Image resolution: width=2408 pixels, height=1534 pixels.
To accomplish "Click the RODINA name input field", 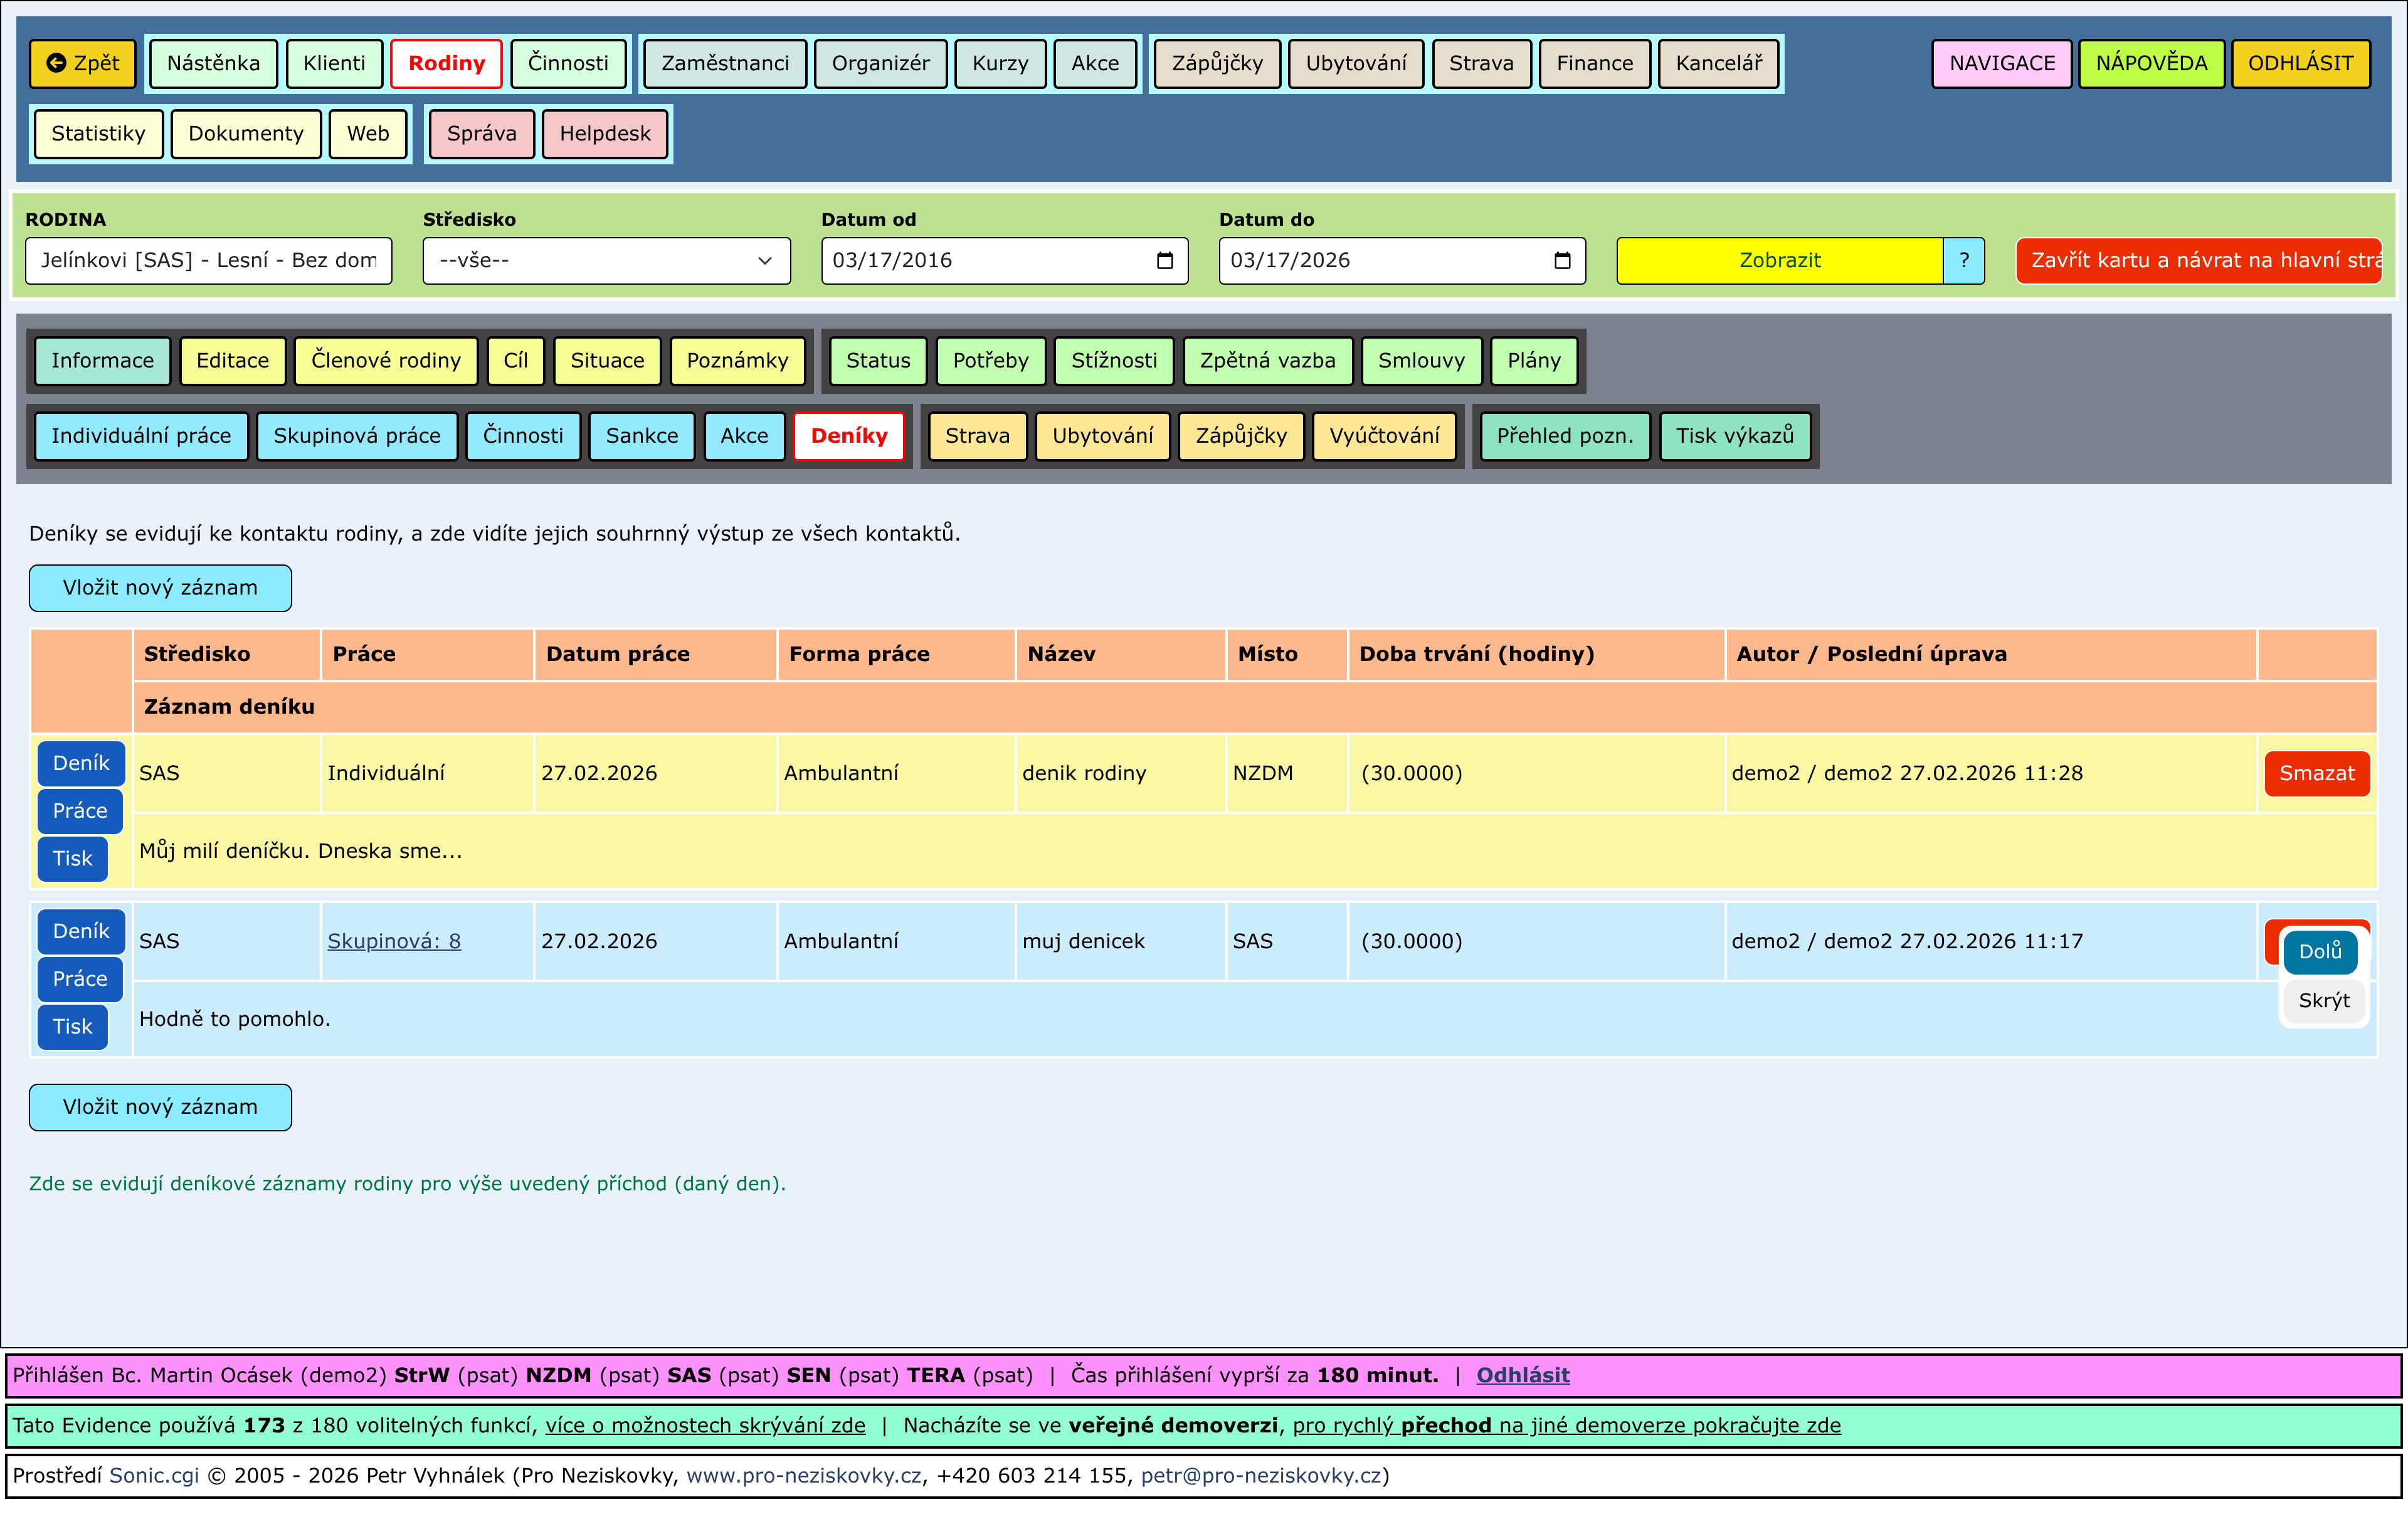I will 208,261.
